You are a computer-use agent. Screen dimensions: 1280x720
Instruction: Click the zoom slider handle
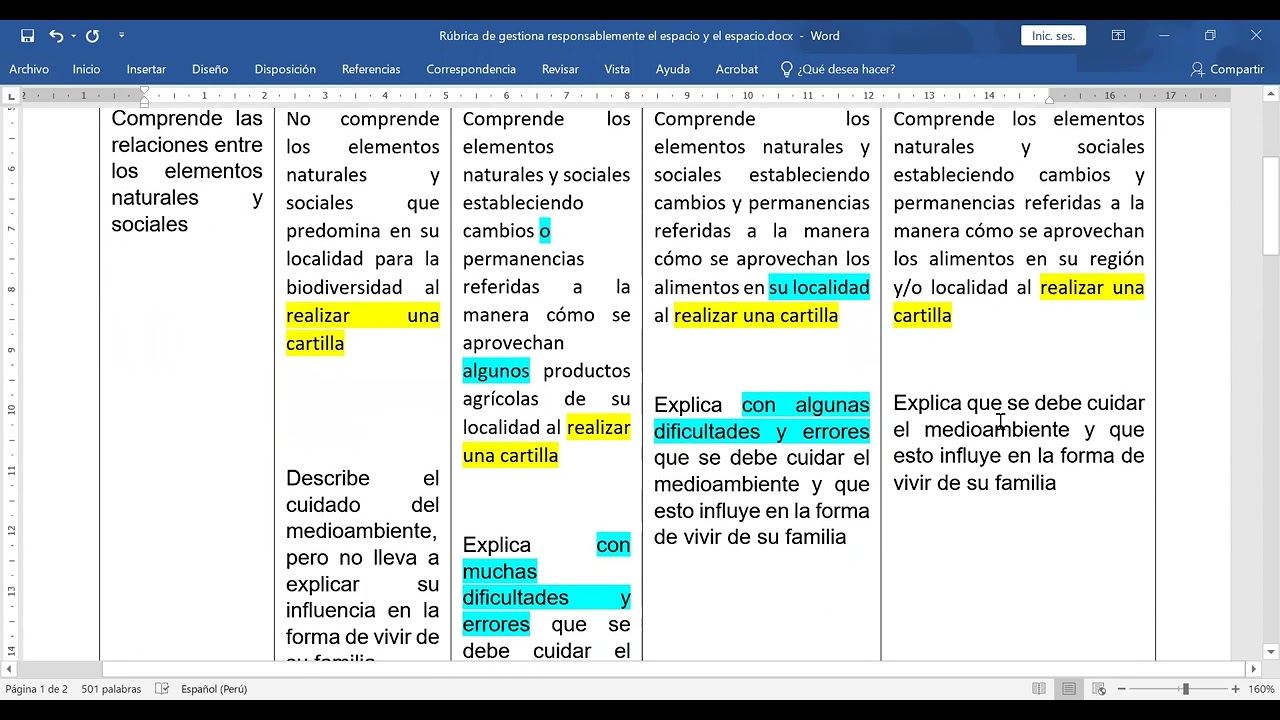(1185, 689)
